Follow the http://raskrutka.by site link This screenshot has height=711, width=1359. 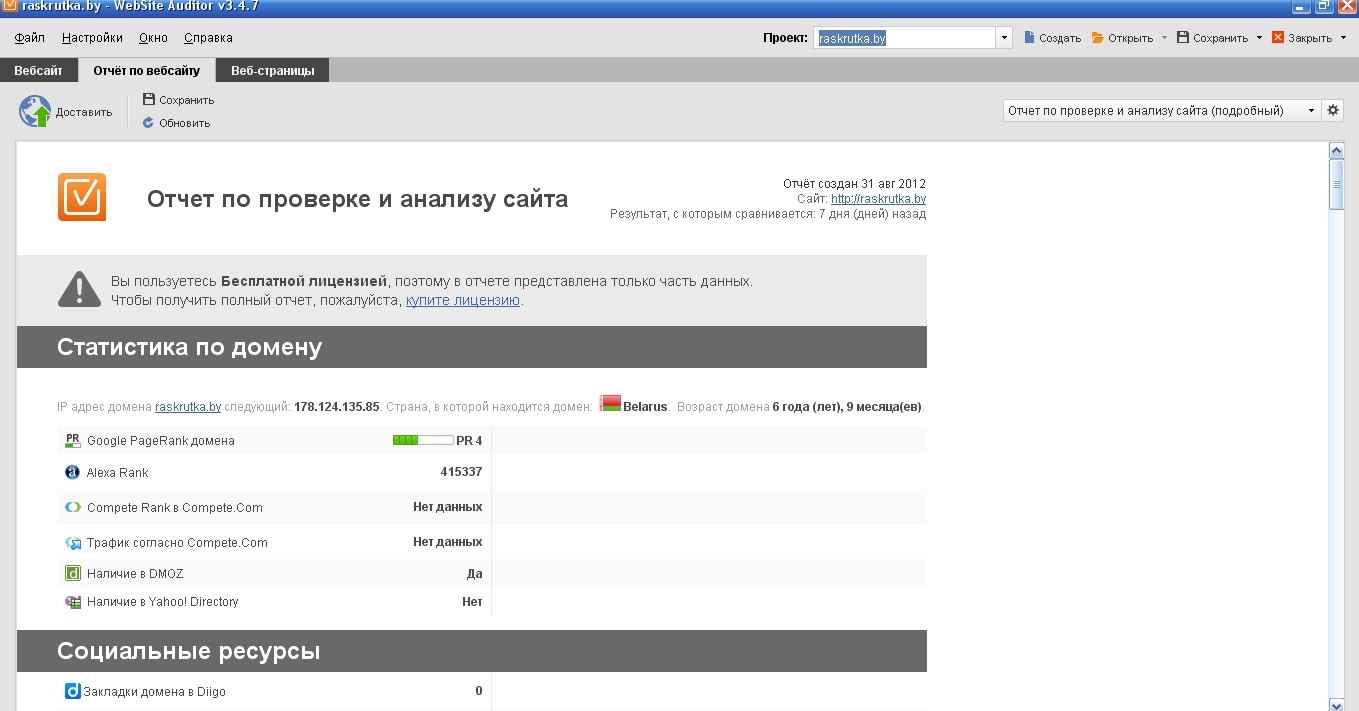(878, 199)
